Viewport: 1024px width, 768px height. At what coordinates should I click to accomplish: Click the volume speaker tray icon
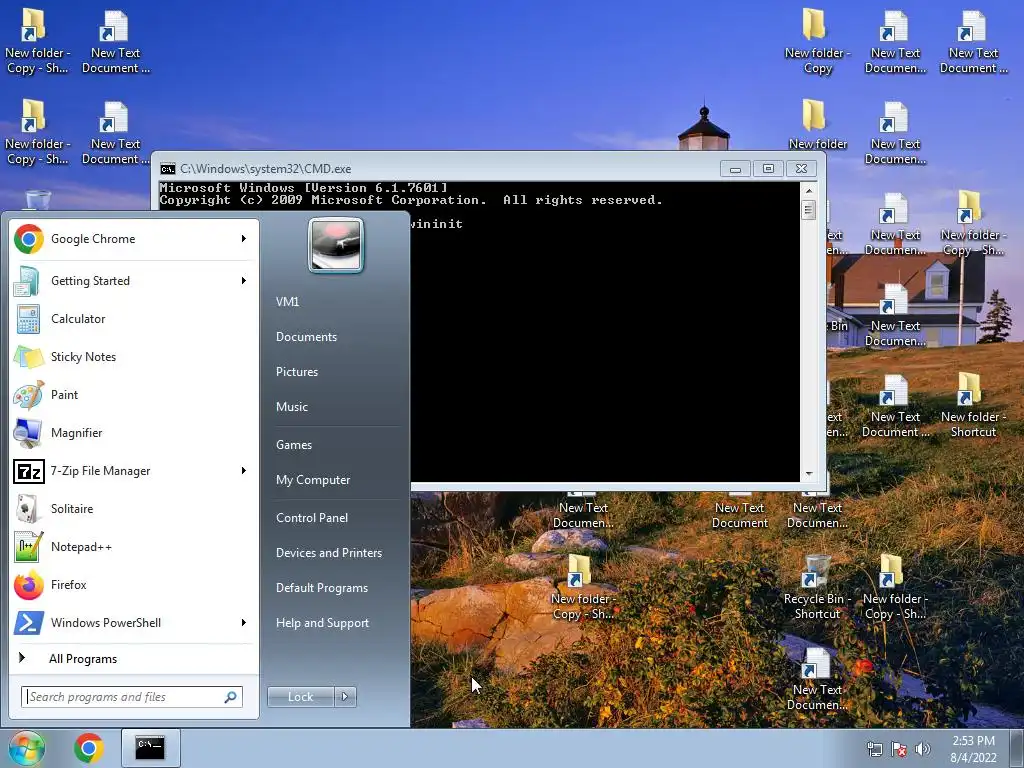923,749
